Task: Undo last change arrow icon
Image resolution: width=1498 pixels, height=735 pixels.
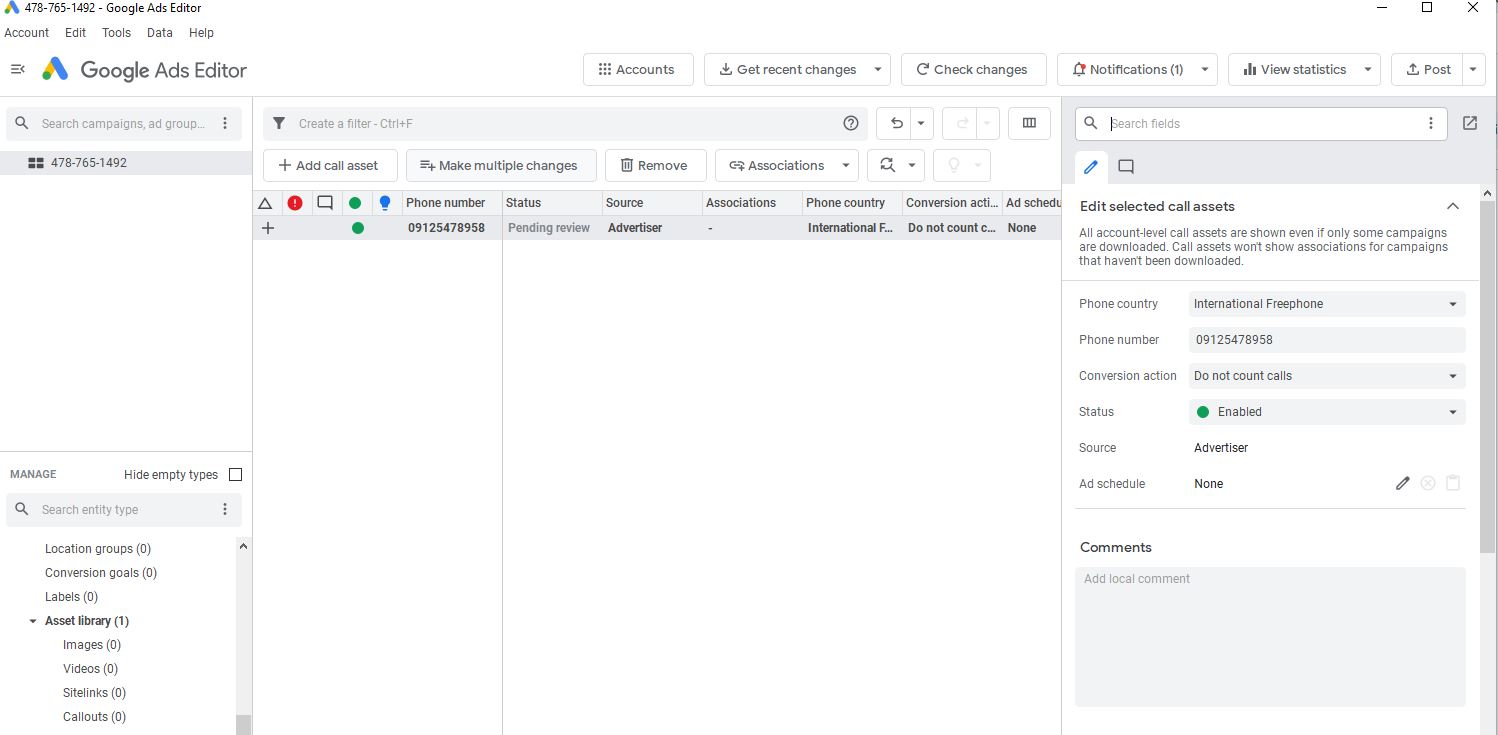Action: pos(896,123)
